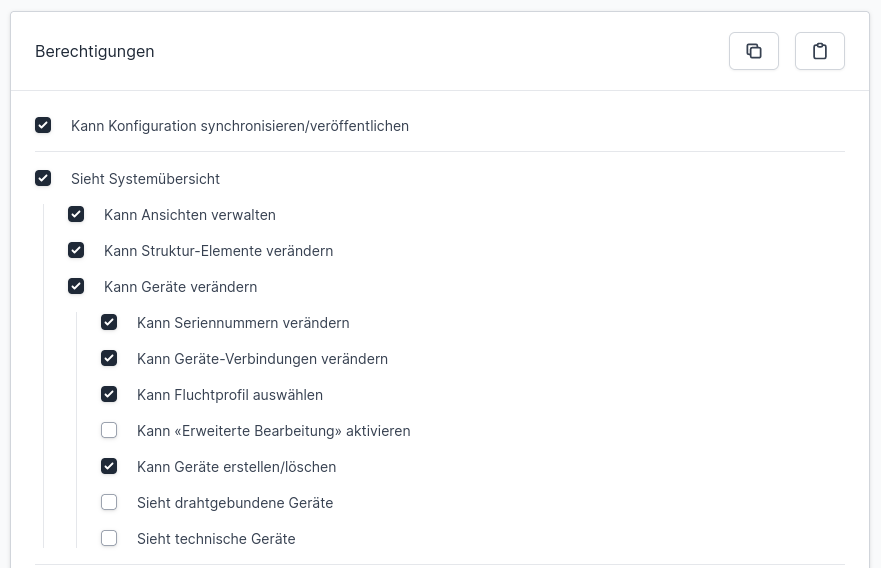Disable Kann Struktur-Elemente verändern checkbox
Viewport: 881px width, 568px height.
pos(76,250)
